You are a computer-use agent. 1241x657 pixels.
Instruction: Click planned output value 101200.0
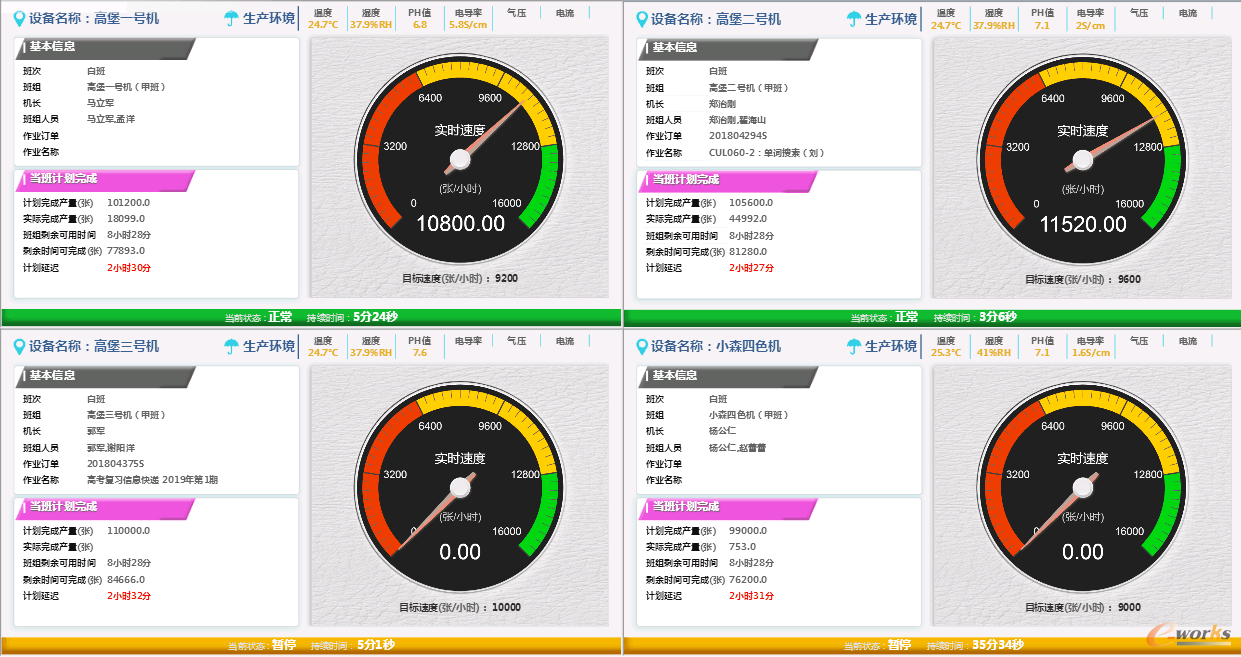(x=128, y=202)
